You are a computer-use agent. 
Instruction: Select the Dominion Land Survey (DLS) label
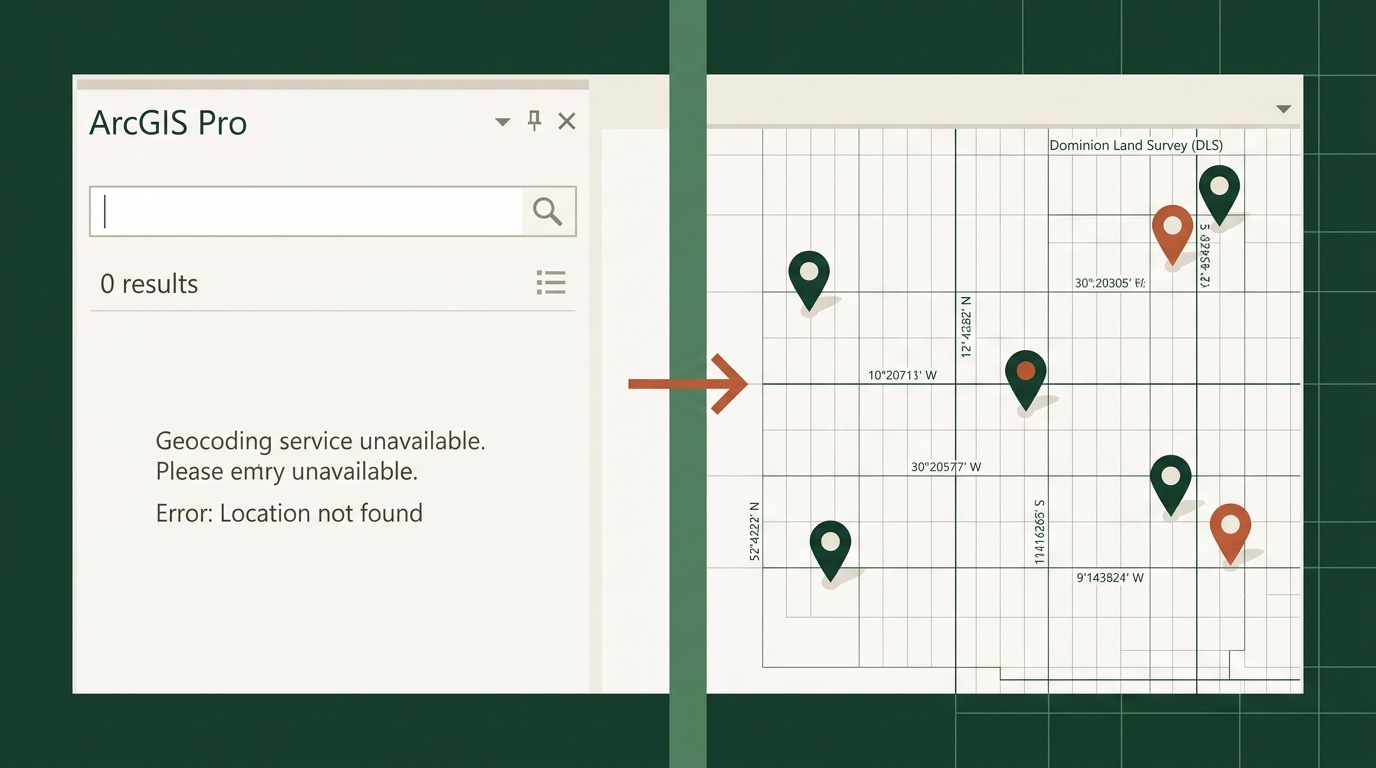point(1135,144)
